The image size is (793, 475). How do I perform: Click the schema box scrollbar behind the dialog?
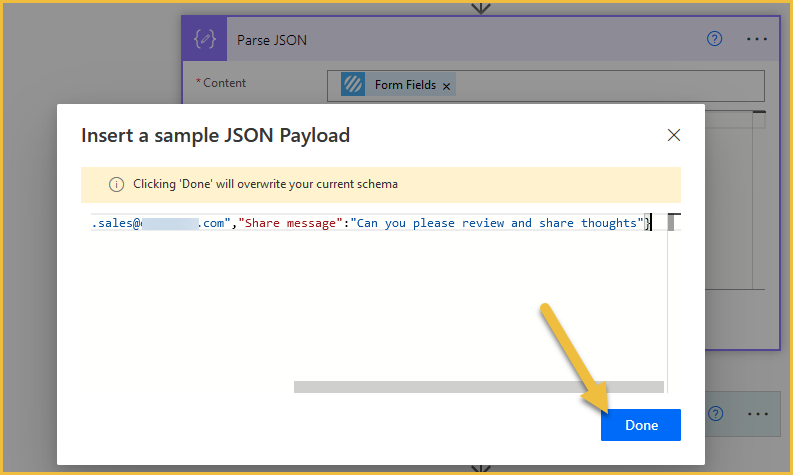tap(759, 200)
